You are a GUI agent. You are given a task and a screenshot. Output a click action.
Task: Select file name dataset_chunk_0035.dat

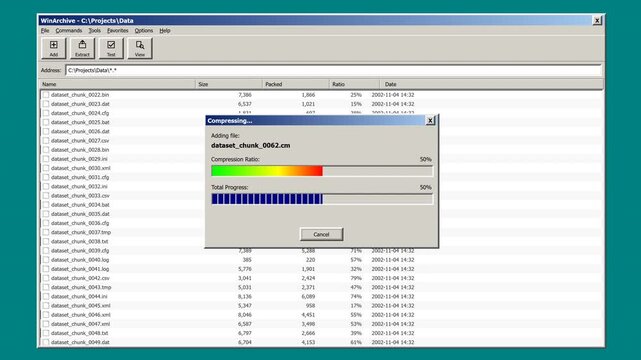click(80, 214)
